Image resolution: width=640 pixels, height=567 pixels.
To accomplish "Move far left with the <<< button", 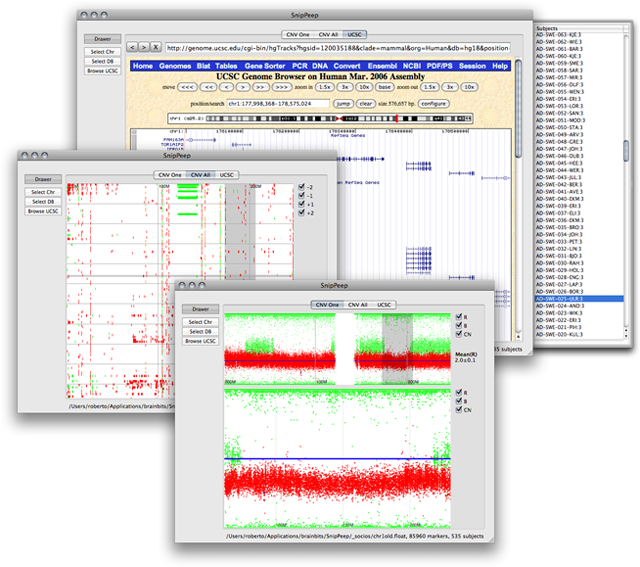I will [x=188, y=87].
